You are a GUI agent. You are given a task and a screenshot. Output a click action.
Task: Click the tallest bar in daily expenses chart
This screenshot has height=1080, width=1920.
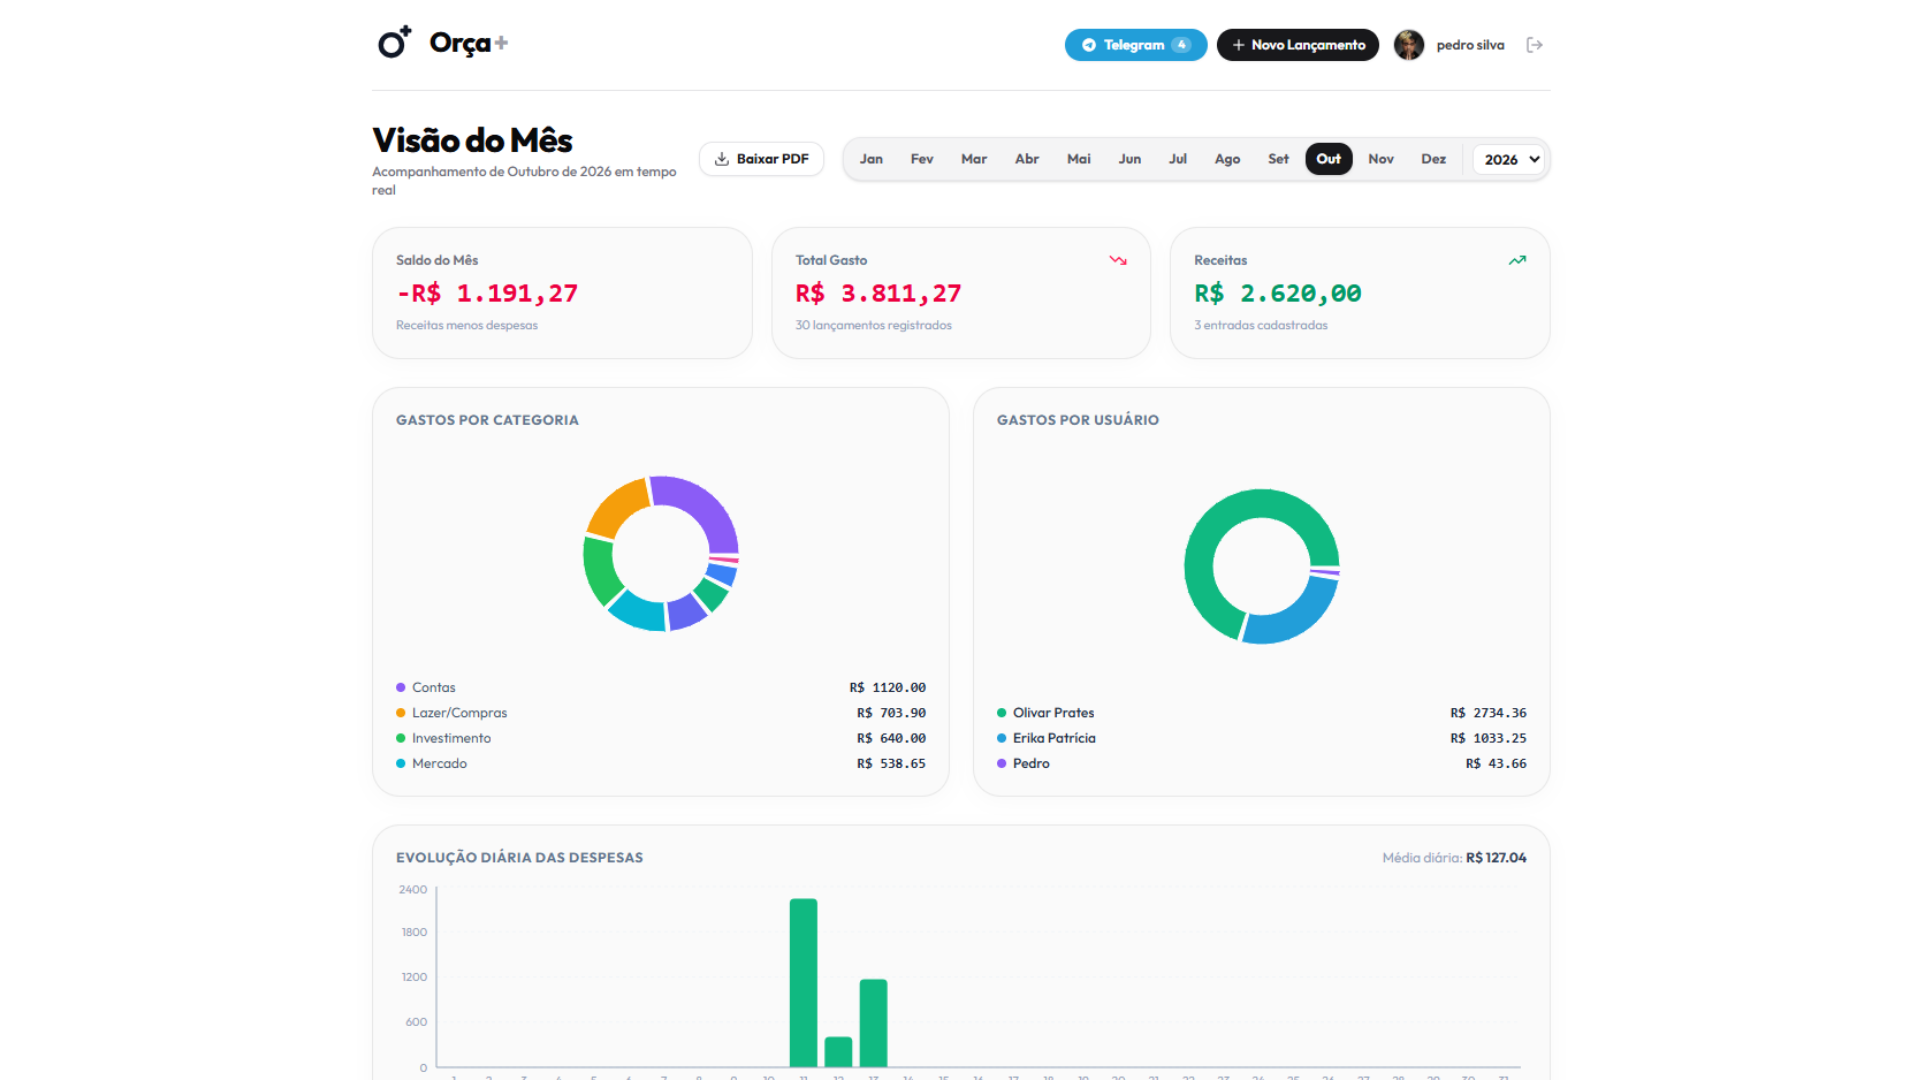pos(803,982)
